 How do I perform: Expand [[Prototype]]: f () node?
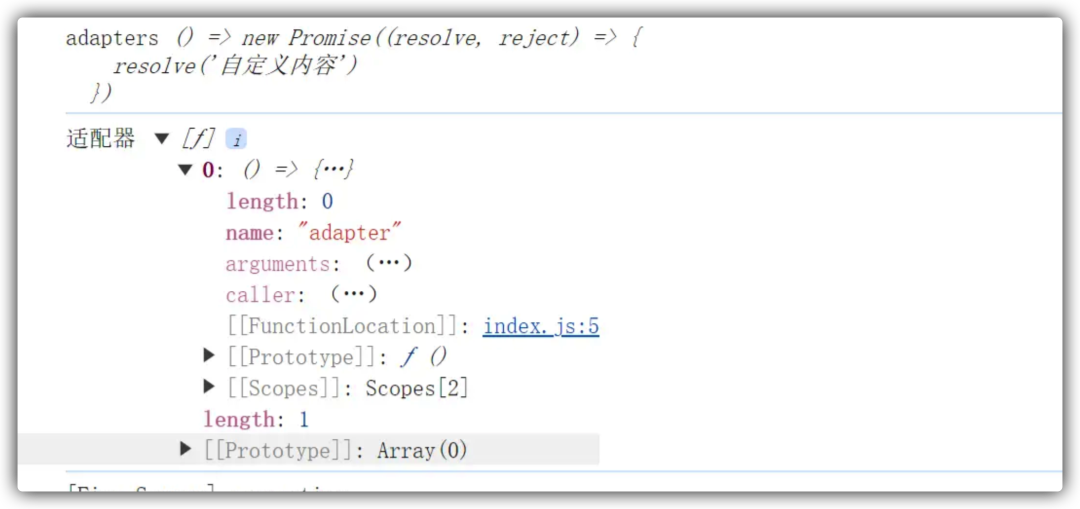pyautogui.click(x=210, y=356)
